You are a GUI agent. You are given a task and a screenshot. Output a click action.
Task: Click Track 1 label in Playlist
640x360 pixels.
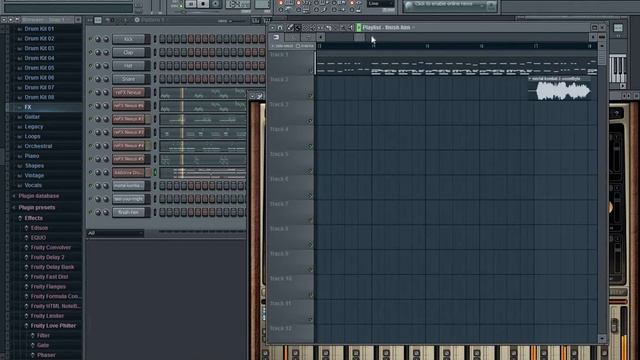coord(279,55)
